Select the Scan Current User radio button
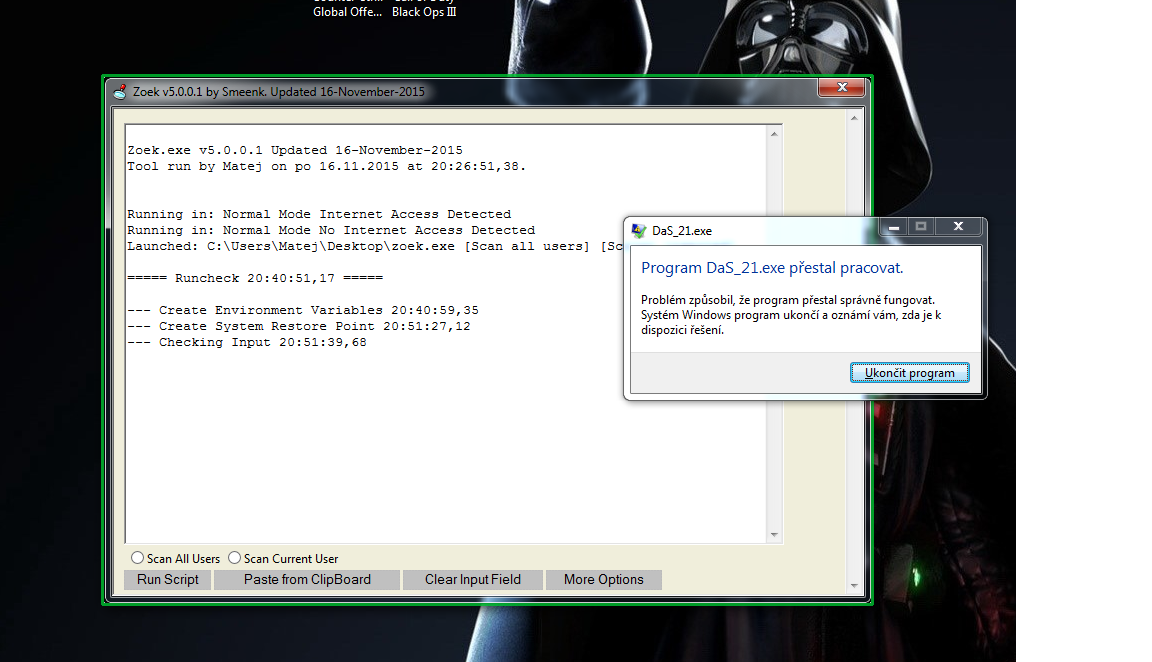The height and width of the screenshot is (662, 1152). 234,558
